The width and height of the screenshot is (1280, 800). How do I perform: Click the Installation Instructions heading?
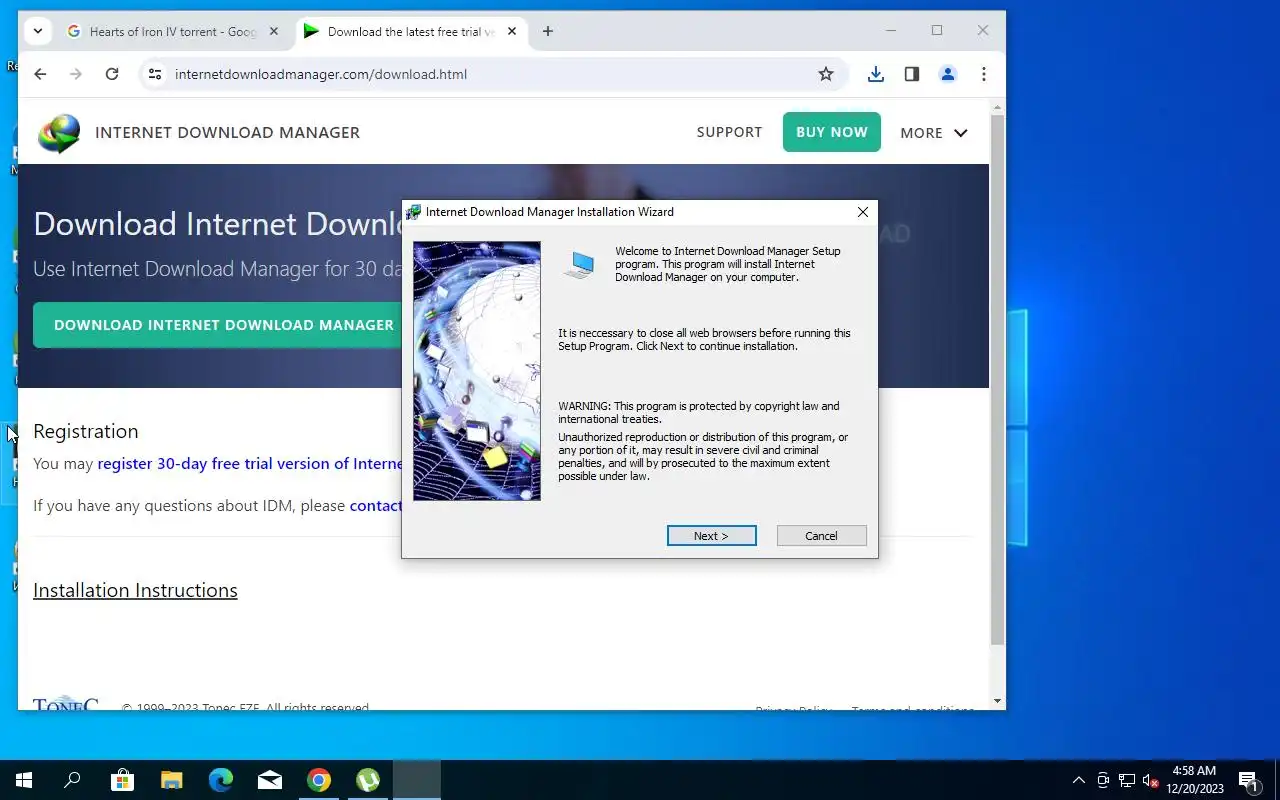tap(135, 590)
